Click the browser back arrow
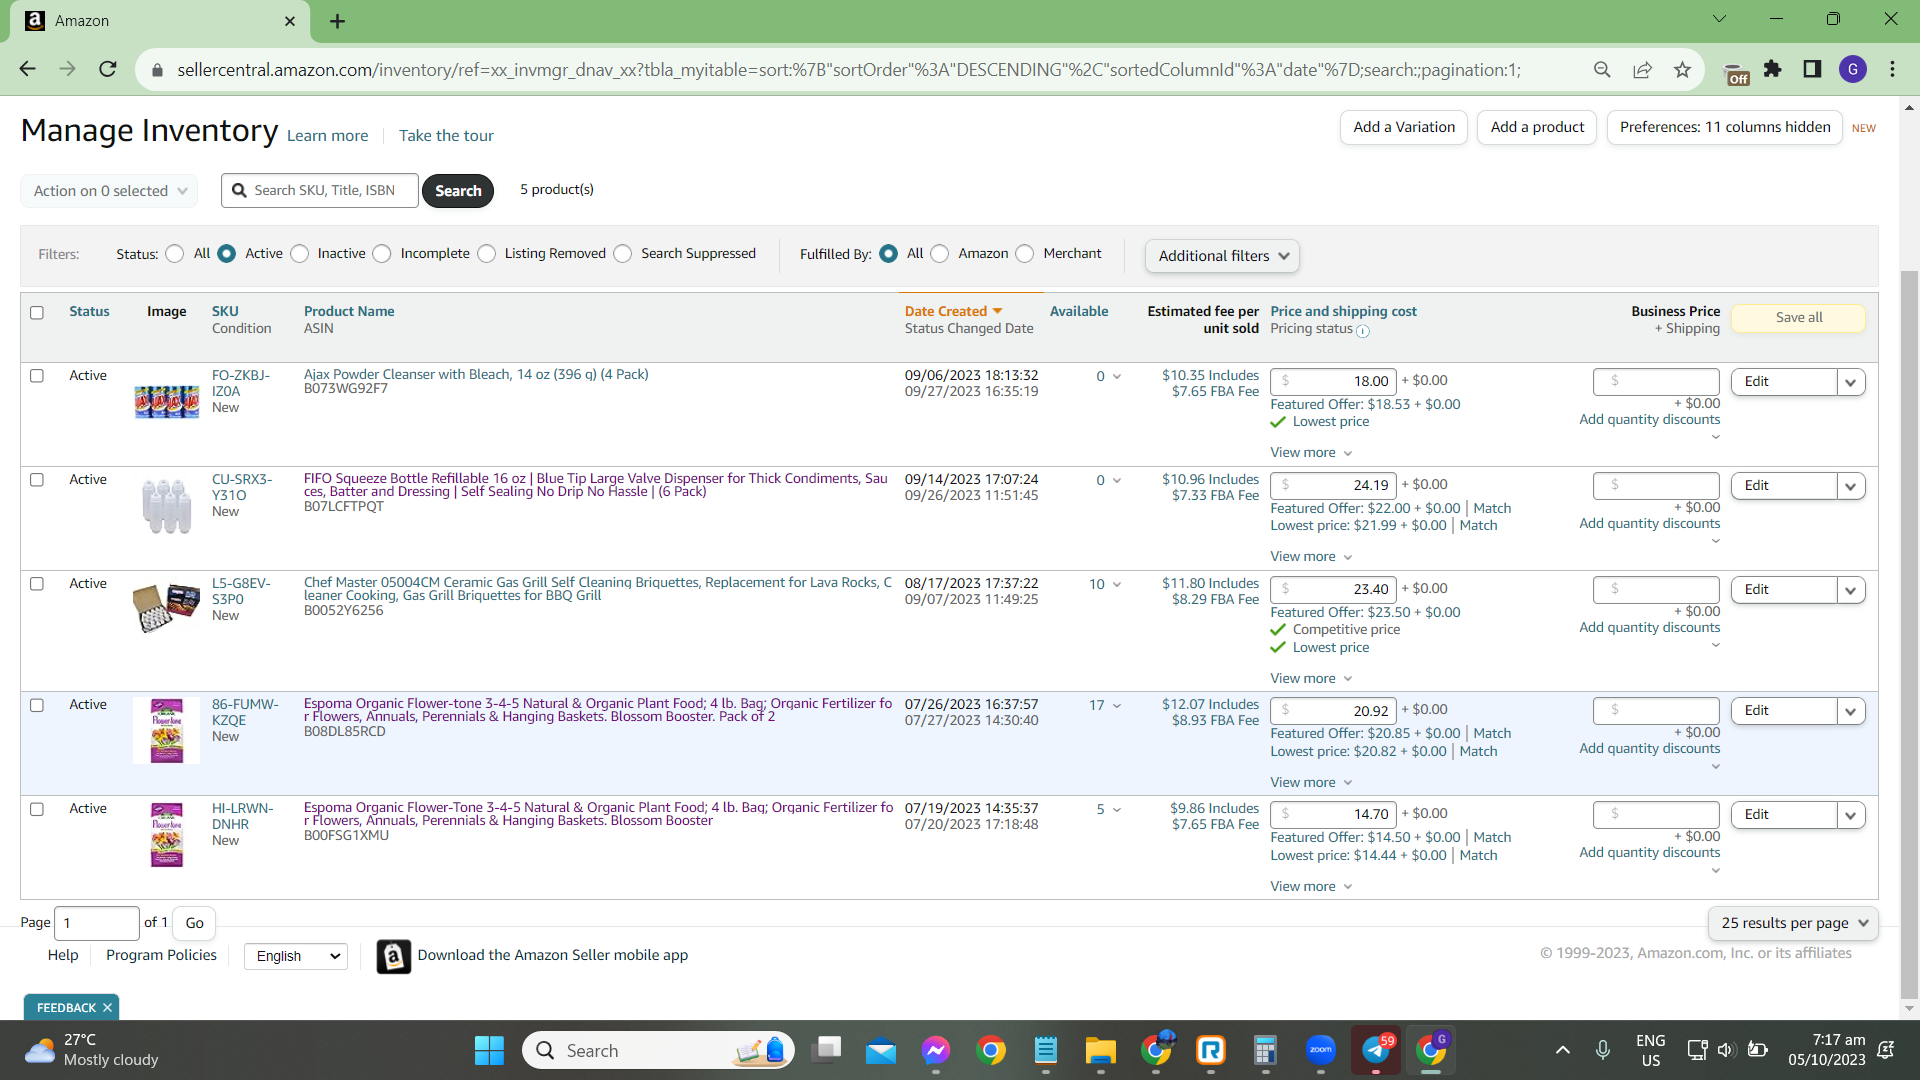 27,69
